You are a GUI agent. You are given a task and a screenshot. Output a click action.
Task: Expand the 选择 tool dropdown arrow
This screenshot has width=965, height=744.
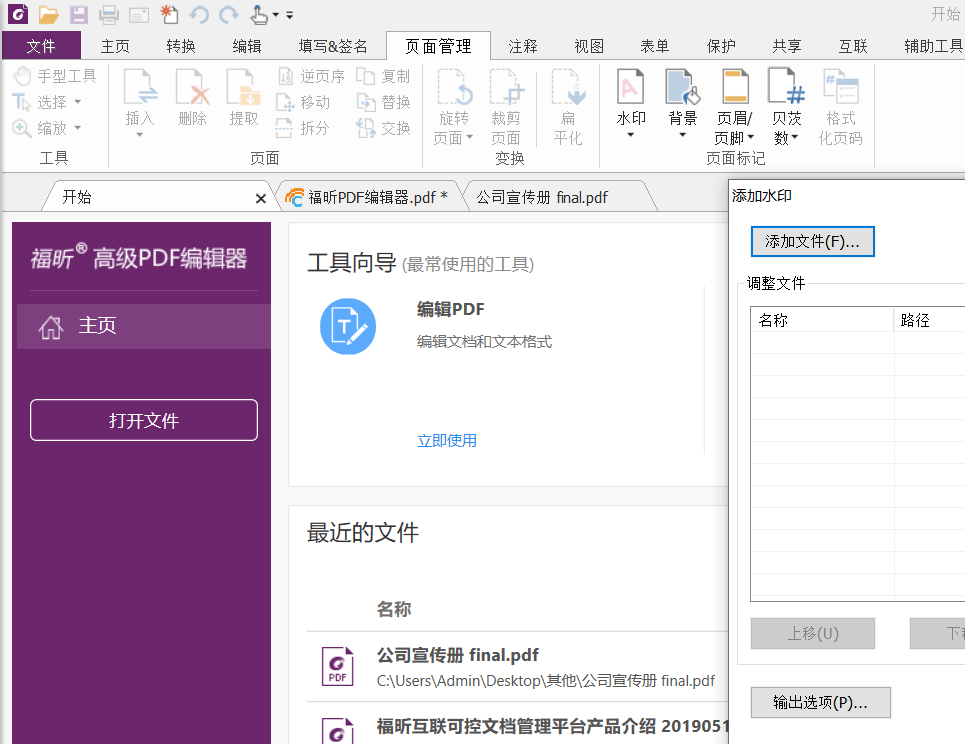(x=78, y=102)
